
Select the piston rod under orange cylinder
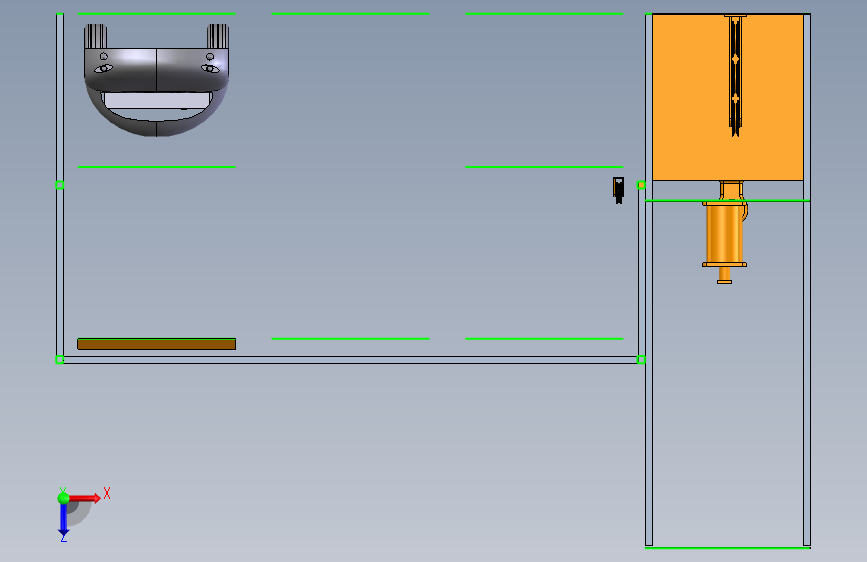724,275
